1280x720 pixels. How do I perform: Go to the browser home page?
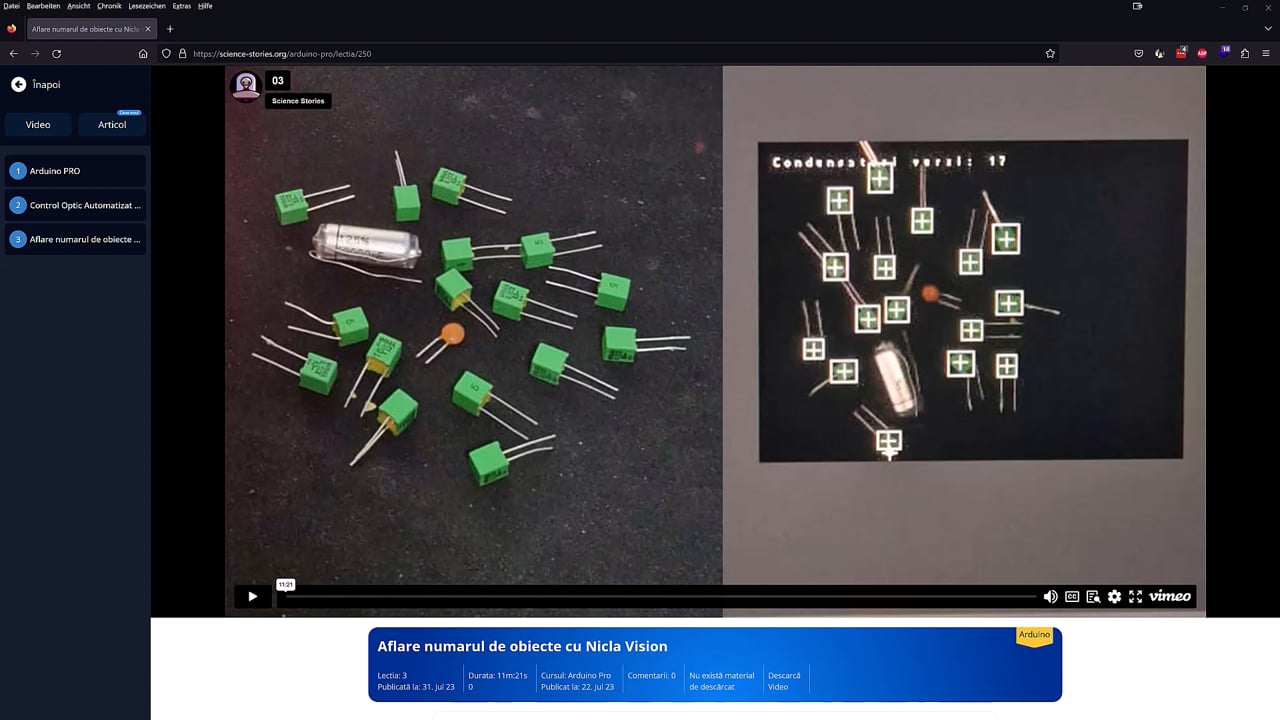[x=143, y=53]
